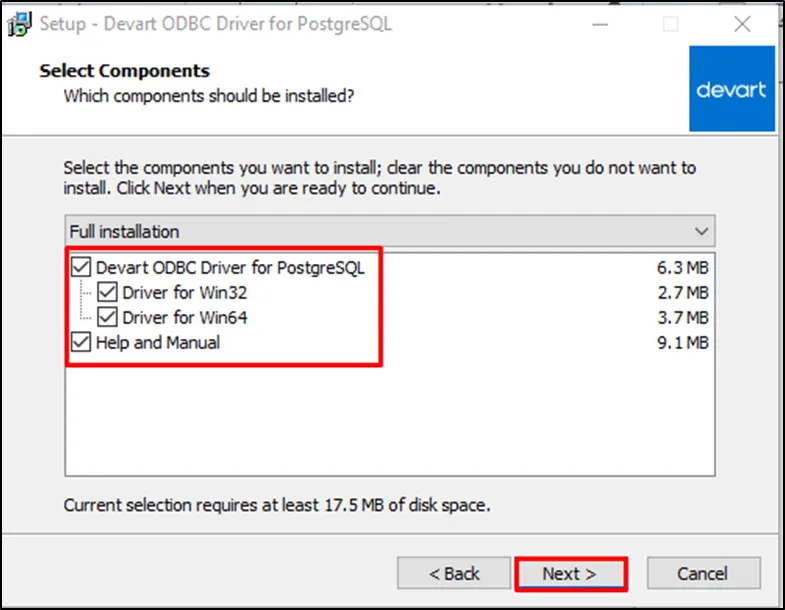Click the greyed-out maximize window button

(670, 24)
